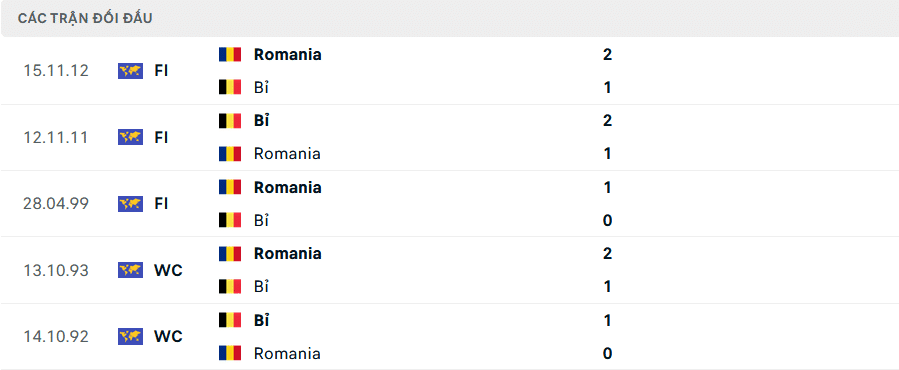Click Belgium flag in the 12.11.11 match winner row

[x=230, y=120]
